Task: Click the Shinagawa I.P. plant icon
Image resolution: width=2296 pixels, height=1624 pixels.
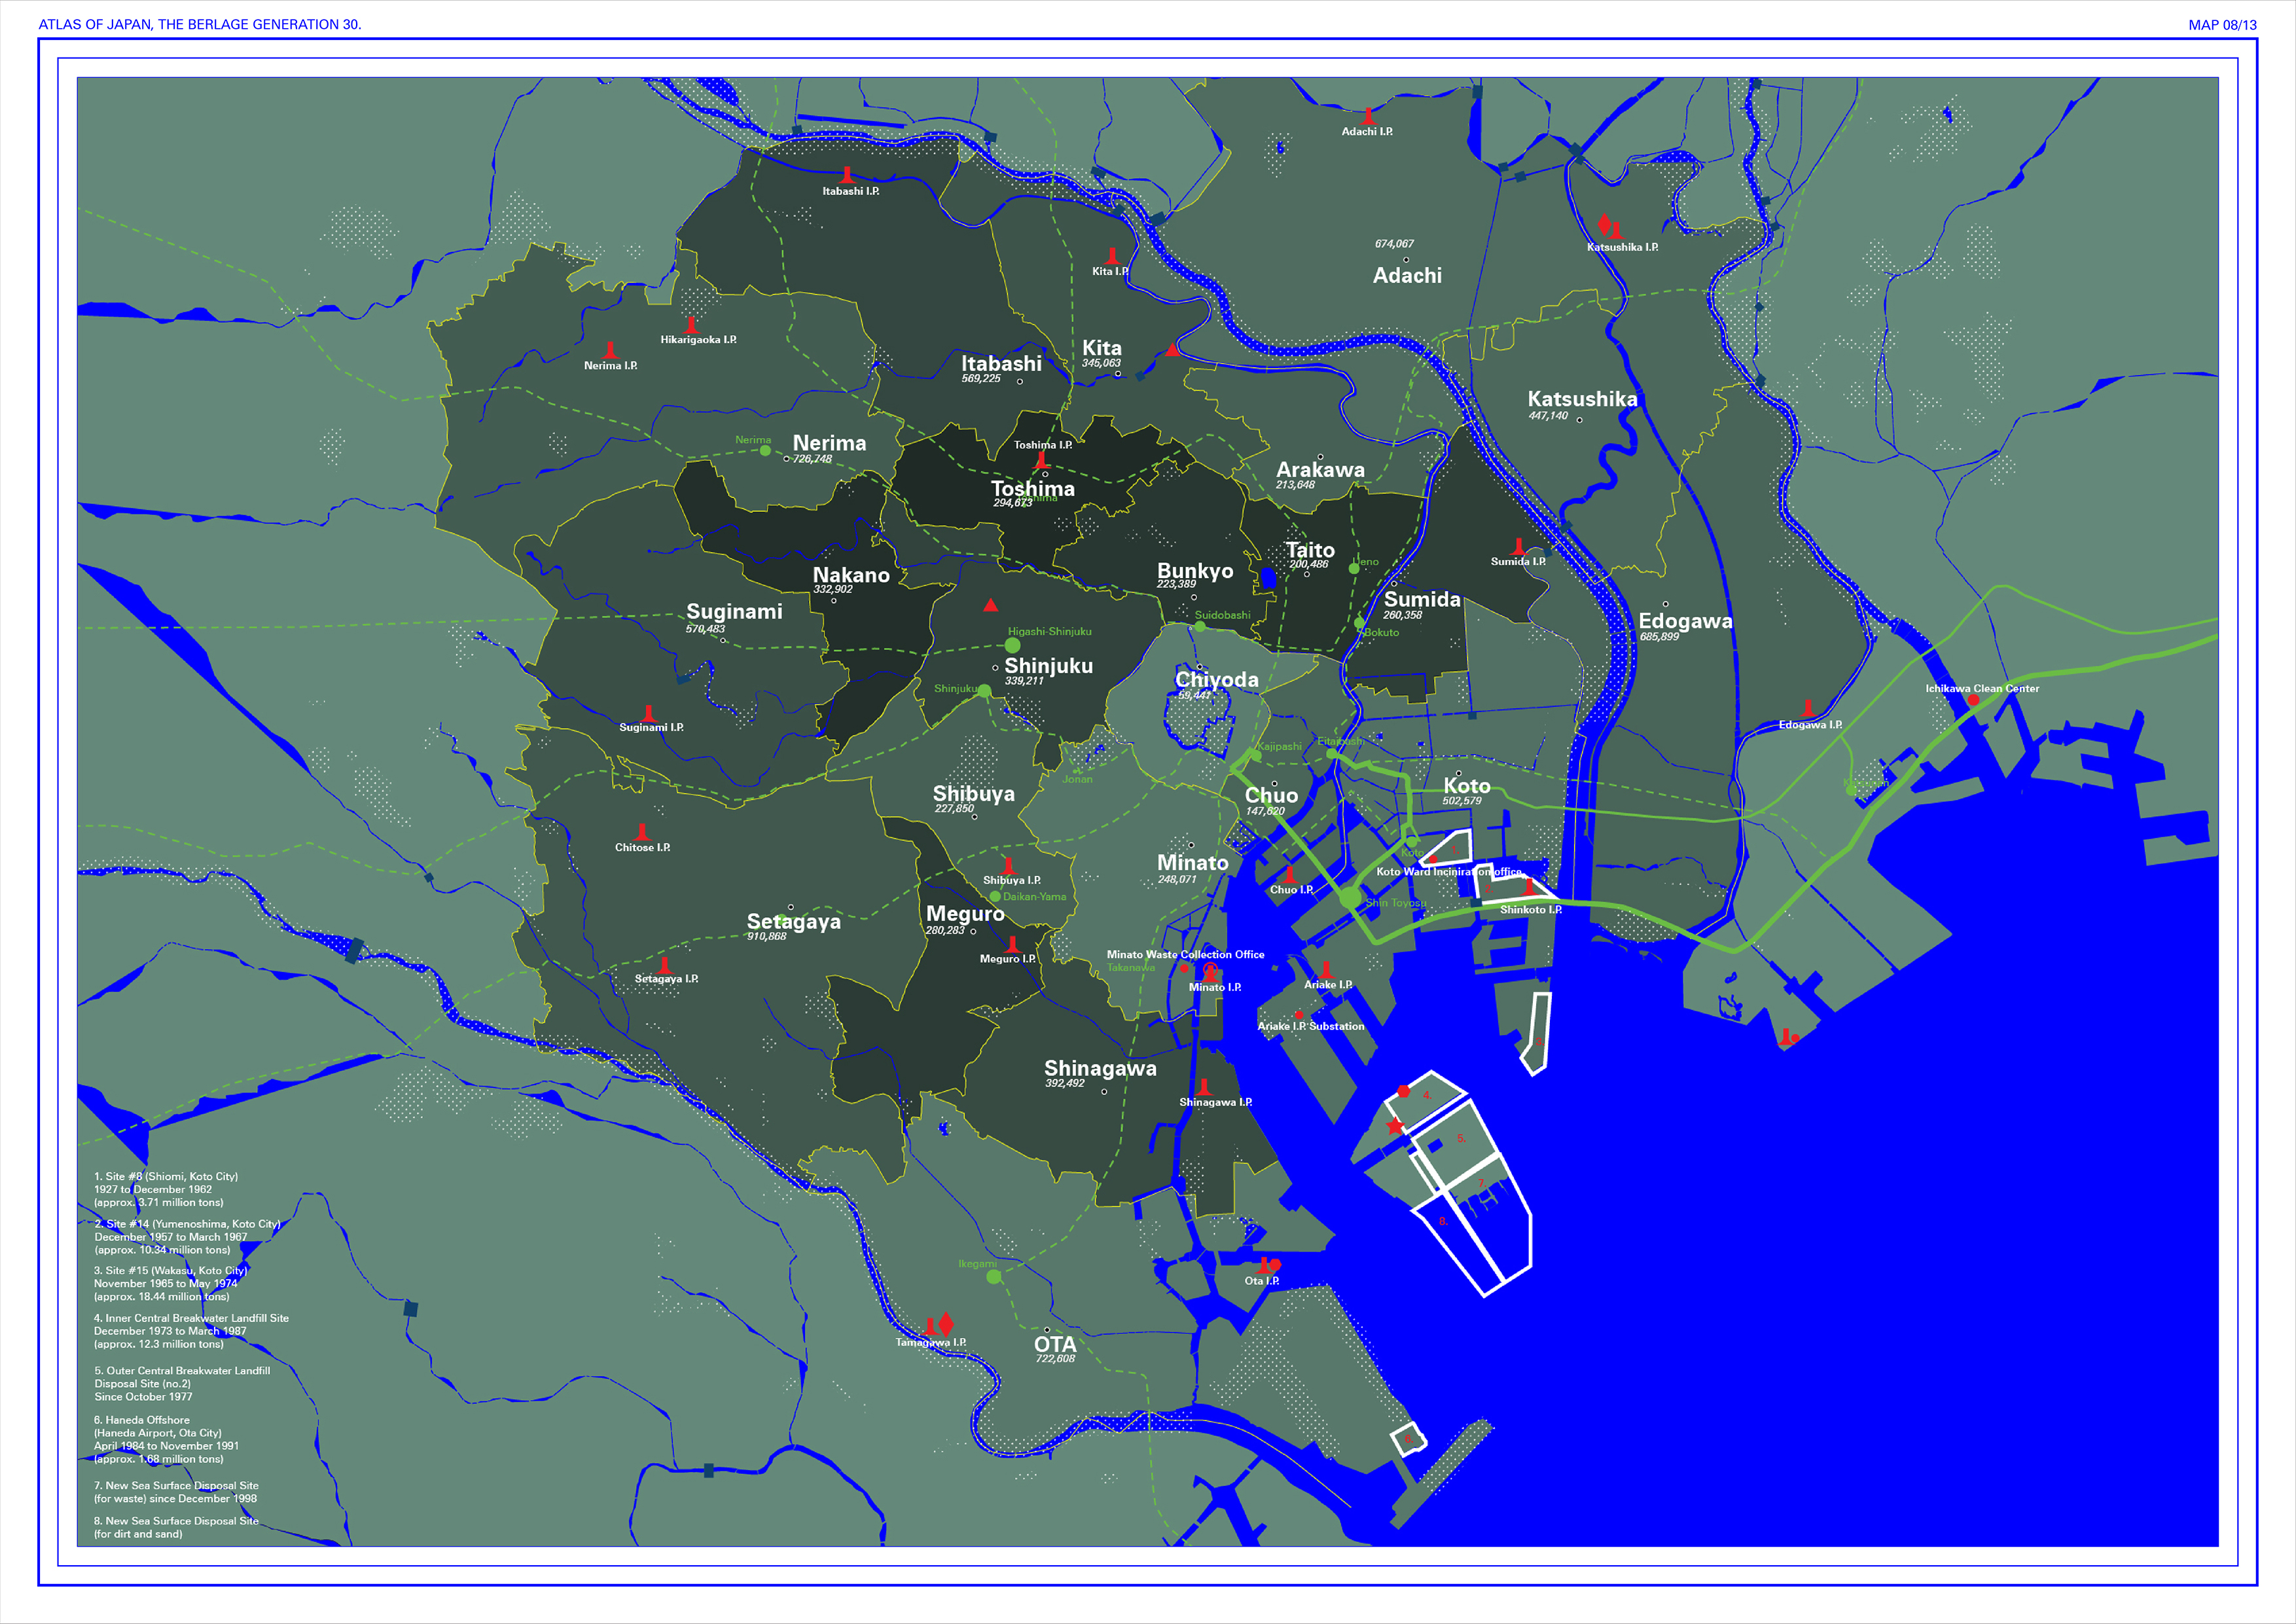Action: (x=1204, y=1087)
